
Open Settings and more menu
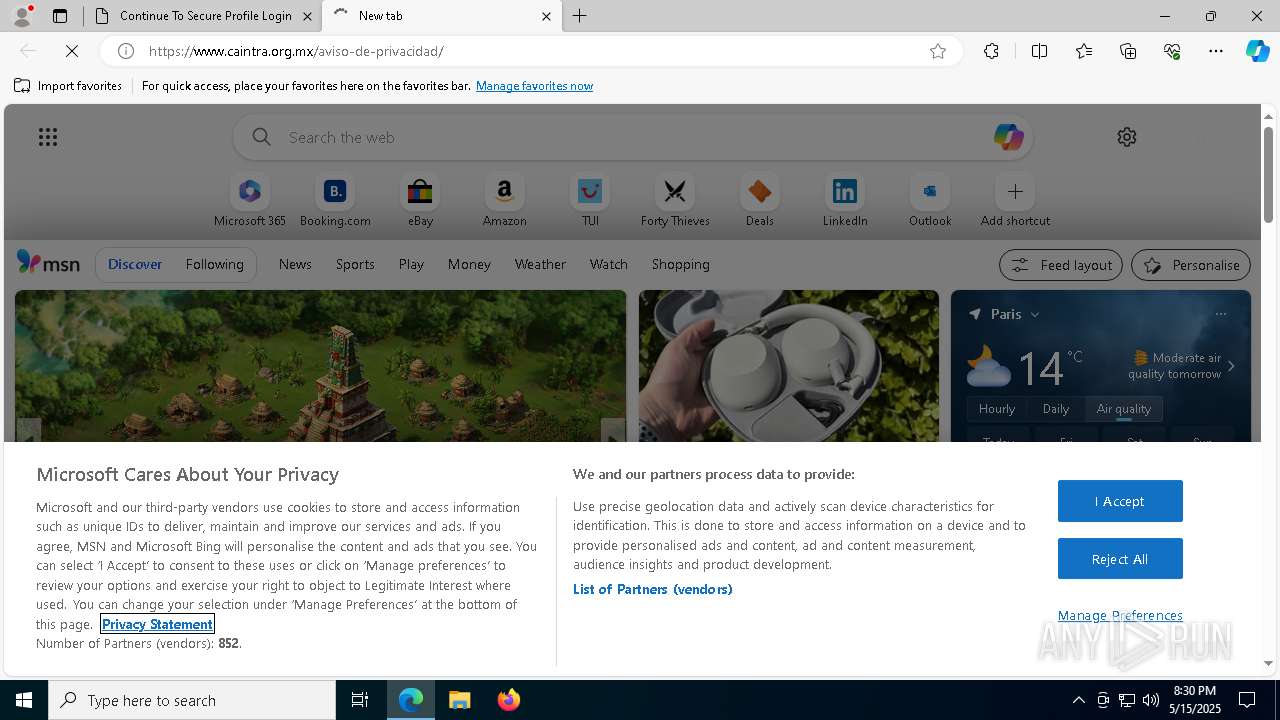1216,51
